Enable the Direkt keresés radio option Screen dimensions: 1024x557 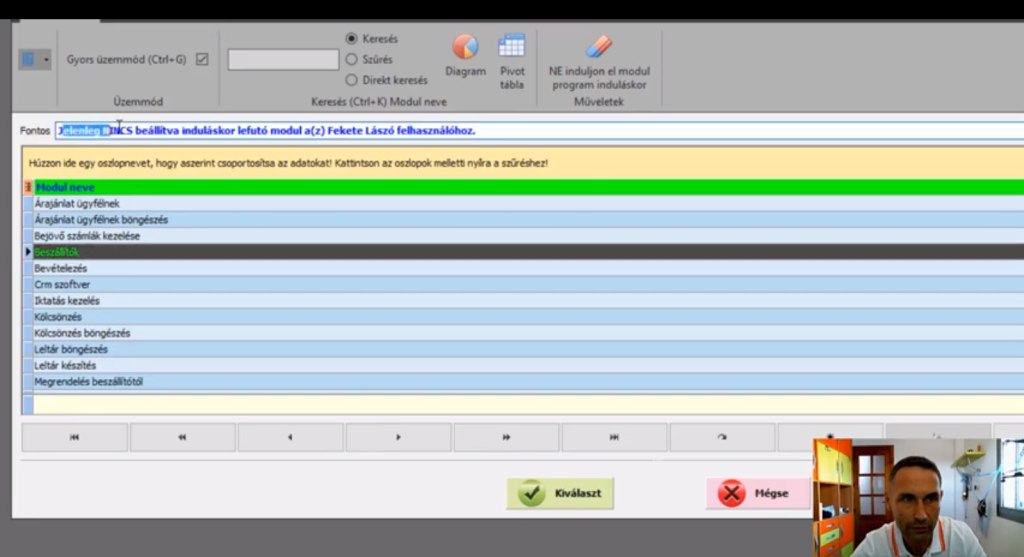(x=352, y=80)
